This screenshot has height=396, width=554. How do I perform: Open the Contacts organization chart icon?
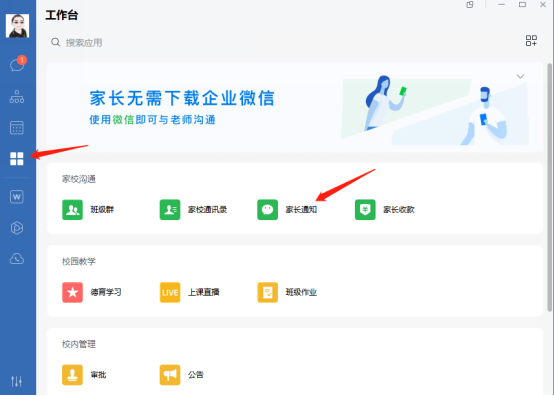tap(17, 96)
